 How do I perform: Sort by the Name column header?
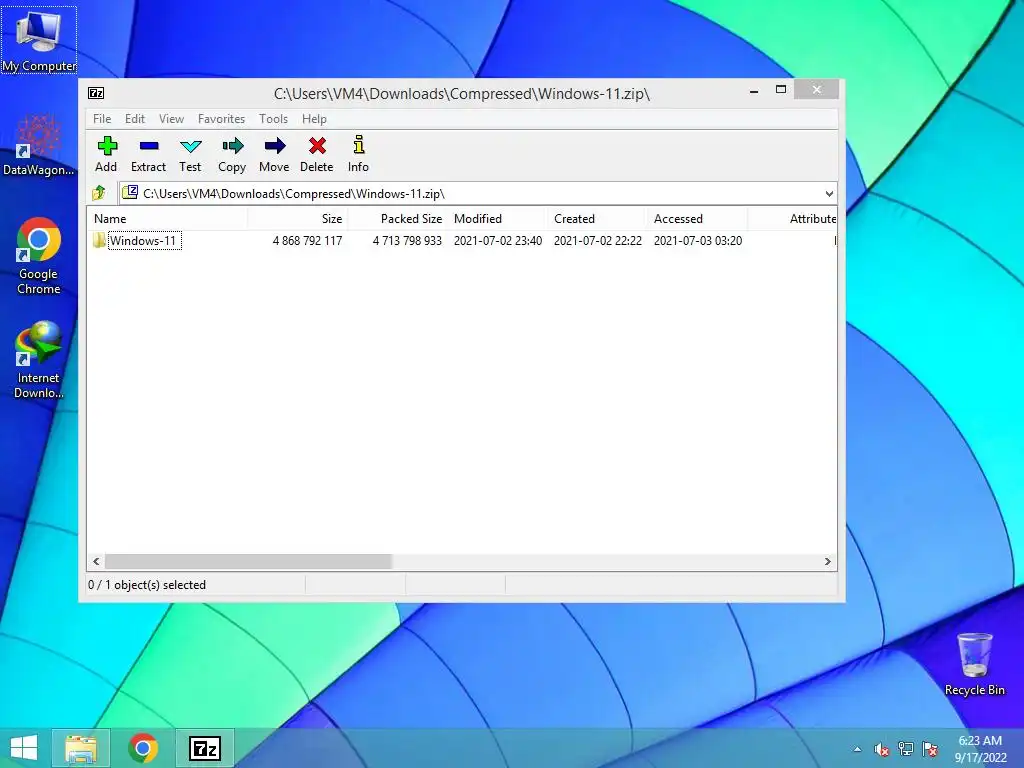click(x=167, y=219)
